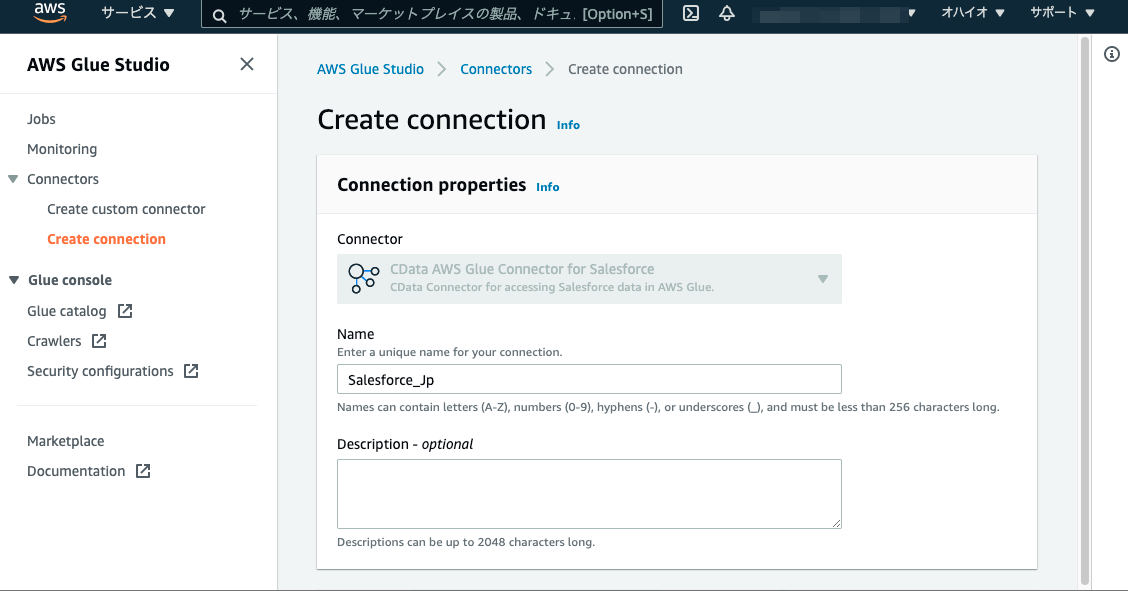
Task: Open the CloudShell terminal icon
Action: point(690,13)
